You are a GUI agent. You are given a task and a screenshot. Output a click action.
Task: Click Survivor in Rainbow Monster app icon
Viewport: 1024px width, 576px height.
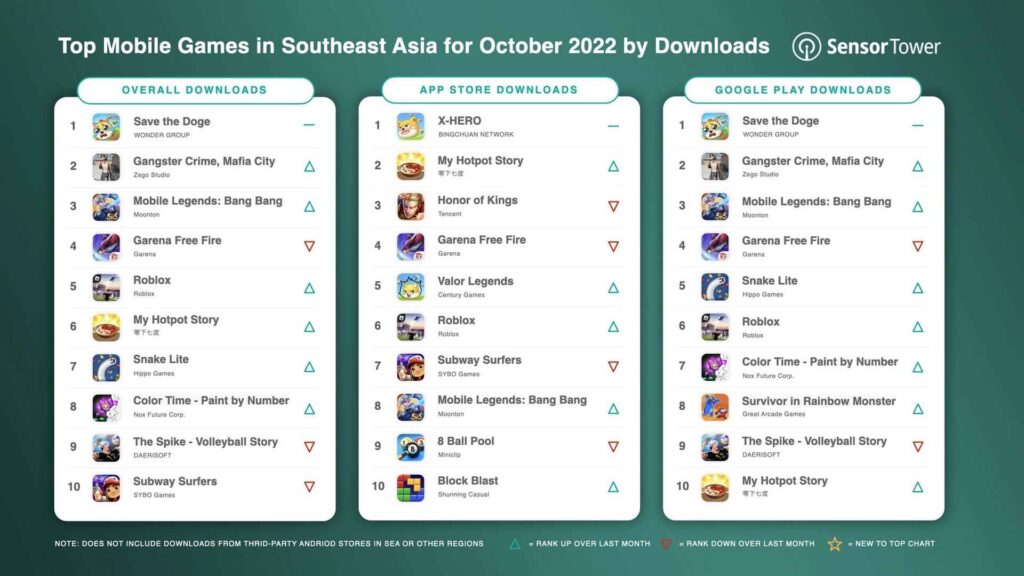pos(714,407)
